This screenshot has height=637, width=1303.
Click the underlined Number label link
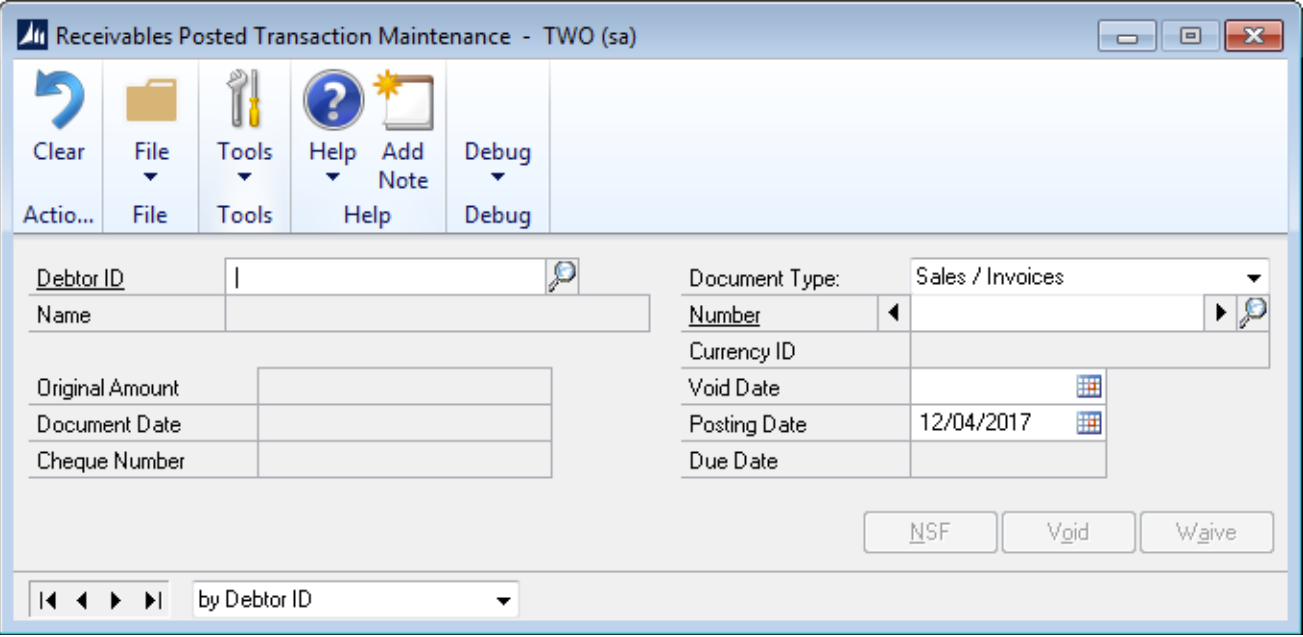[x=724, y=315]
